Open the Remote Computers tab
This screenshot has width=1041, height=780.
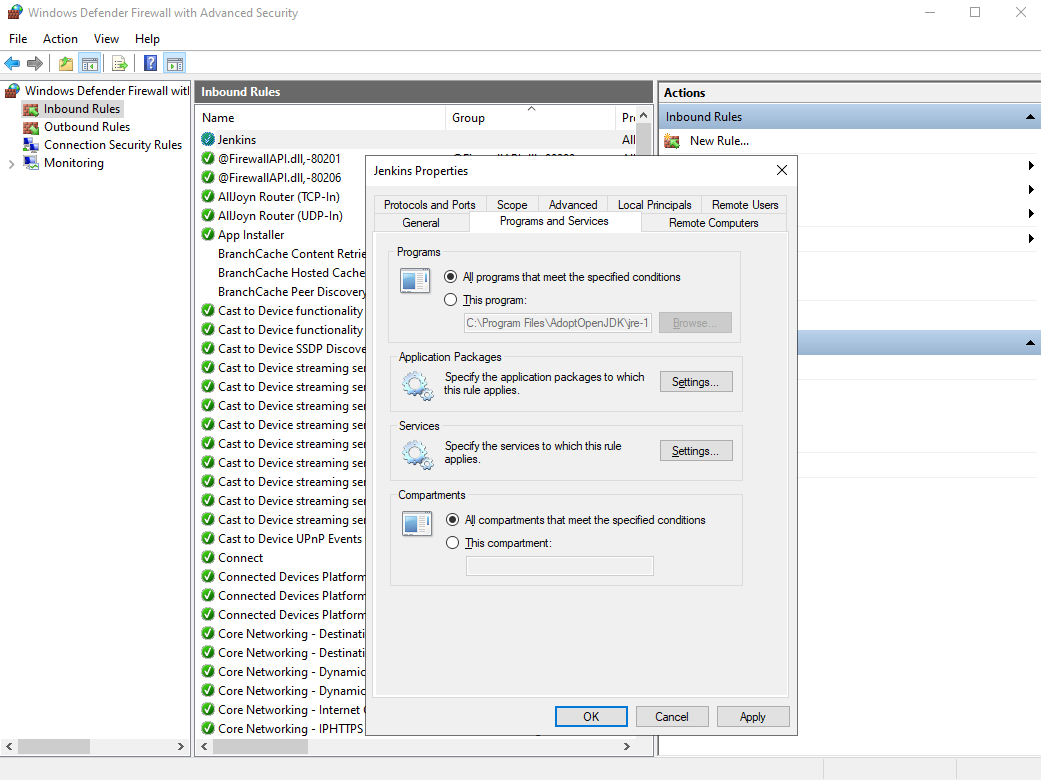coord(713,222)
